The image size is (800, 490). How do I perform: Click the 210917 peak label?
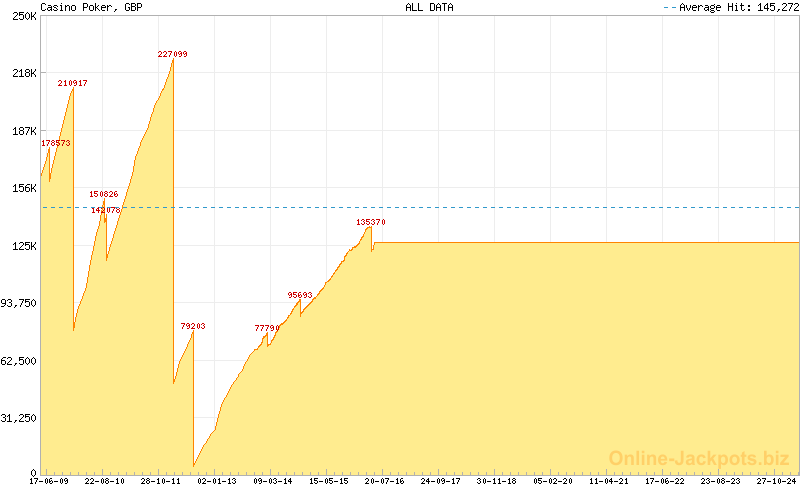click(72, 83)
